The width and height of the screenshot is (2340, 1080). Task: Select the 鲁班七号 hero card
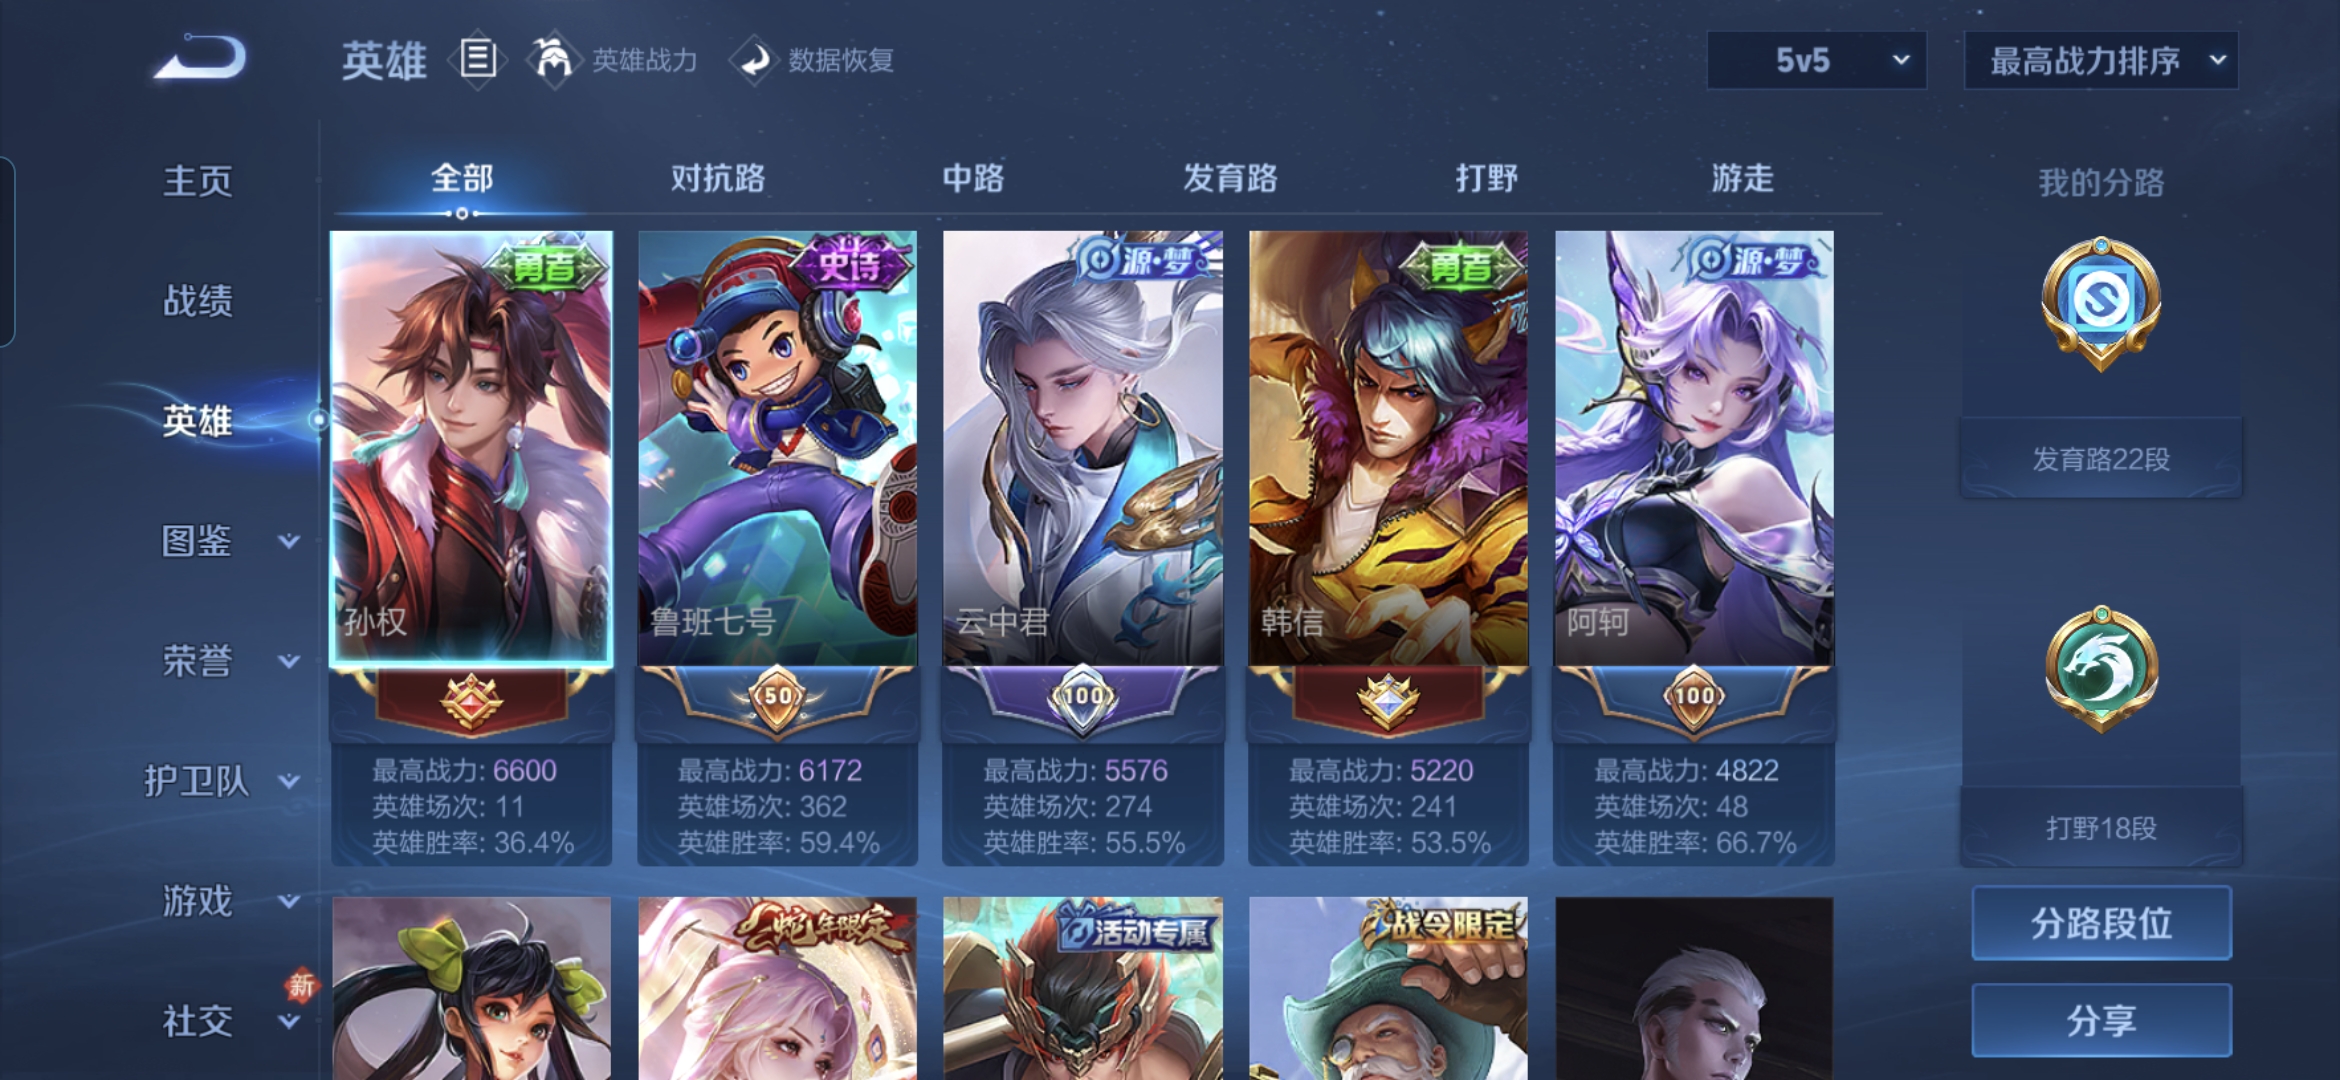click(x=777, y=548)
